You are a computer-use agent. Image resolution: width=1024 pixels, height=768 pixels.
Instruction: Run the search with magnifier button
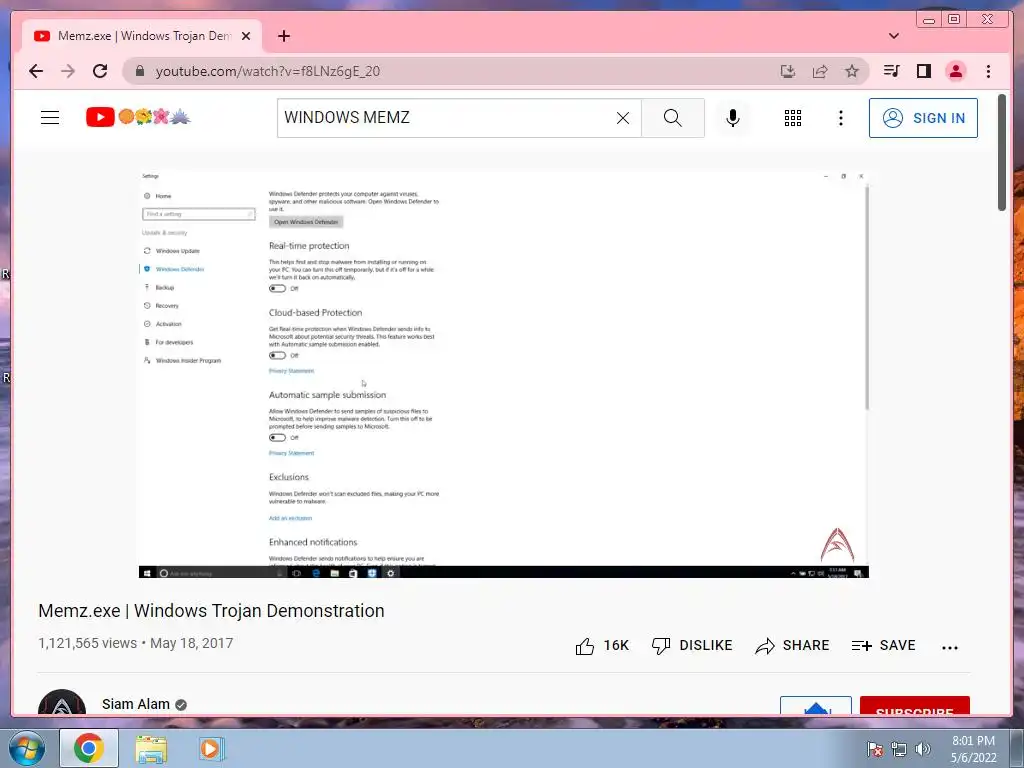pyautogui.click(x=673, y=118)
